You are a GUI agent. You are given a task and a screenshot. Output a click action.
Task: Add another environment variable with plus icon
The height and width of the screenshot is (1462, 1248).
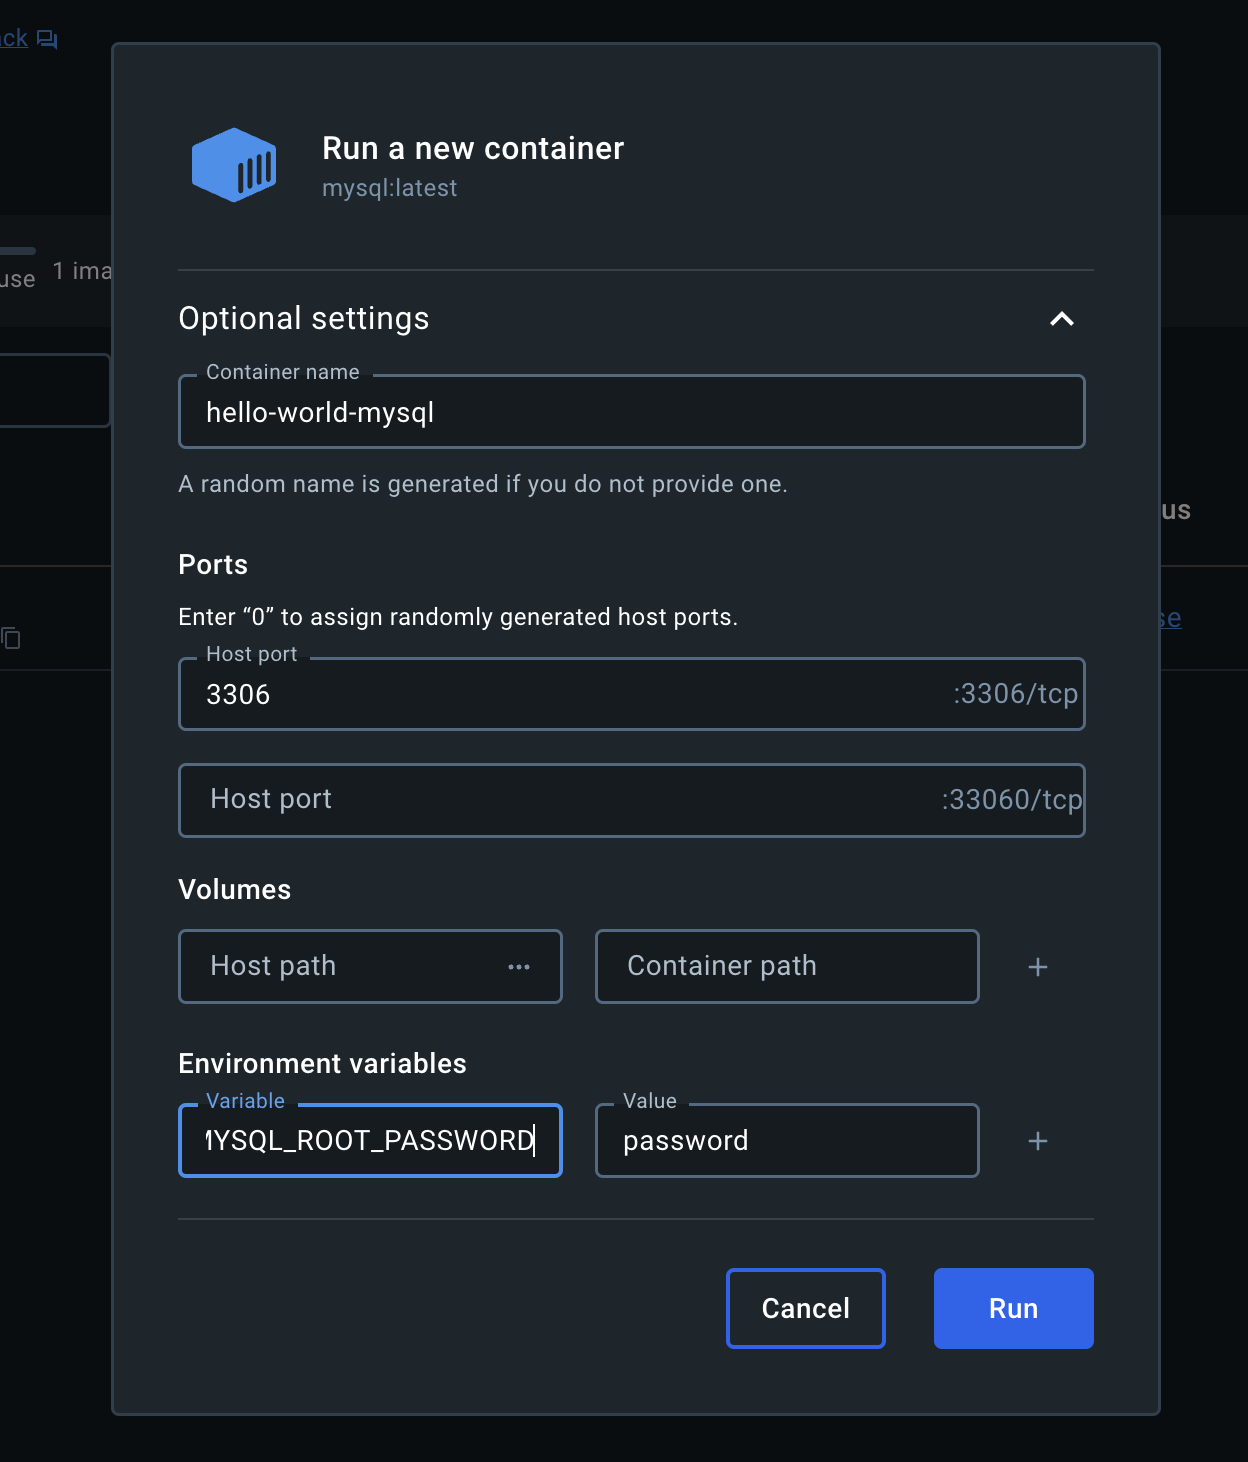tap(1037, 1140)
